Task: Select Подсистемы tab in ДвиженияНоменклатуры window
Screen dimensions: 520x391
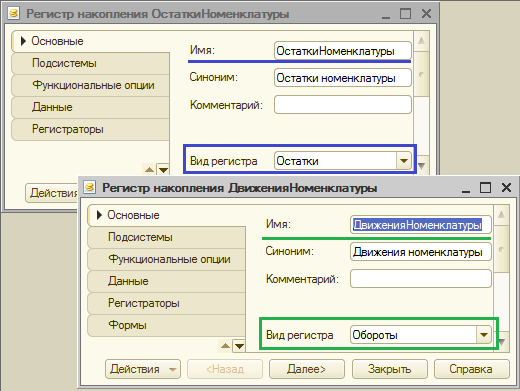Action: click(167, 237)
